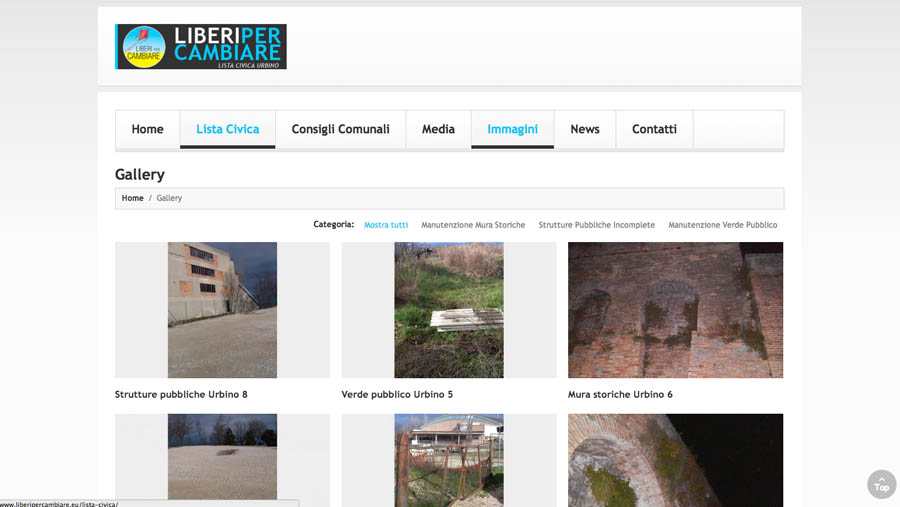Open Mura storiche Urbino 6 thumbnail
Screen dimensions: 900x507
coord(676,310)
